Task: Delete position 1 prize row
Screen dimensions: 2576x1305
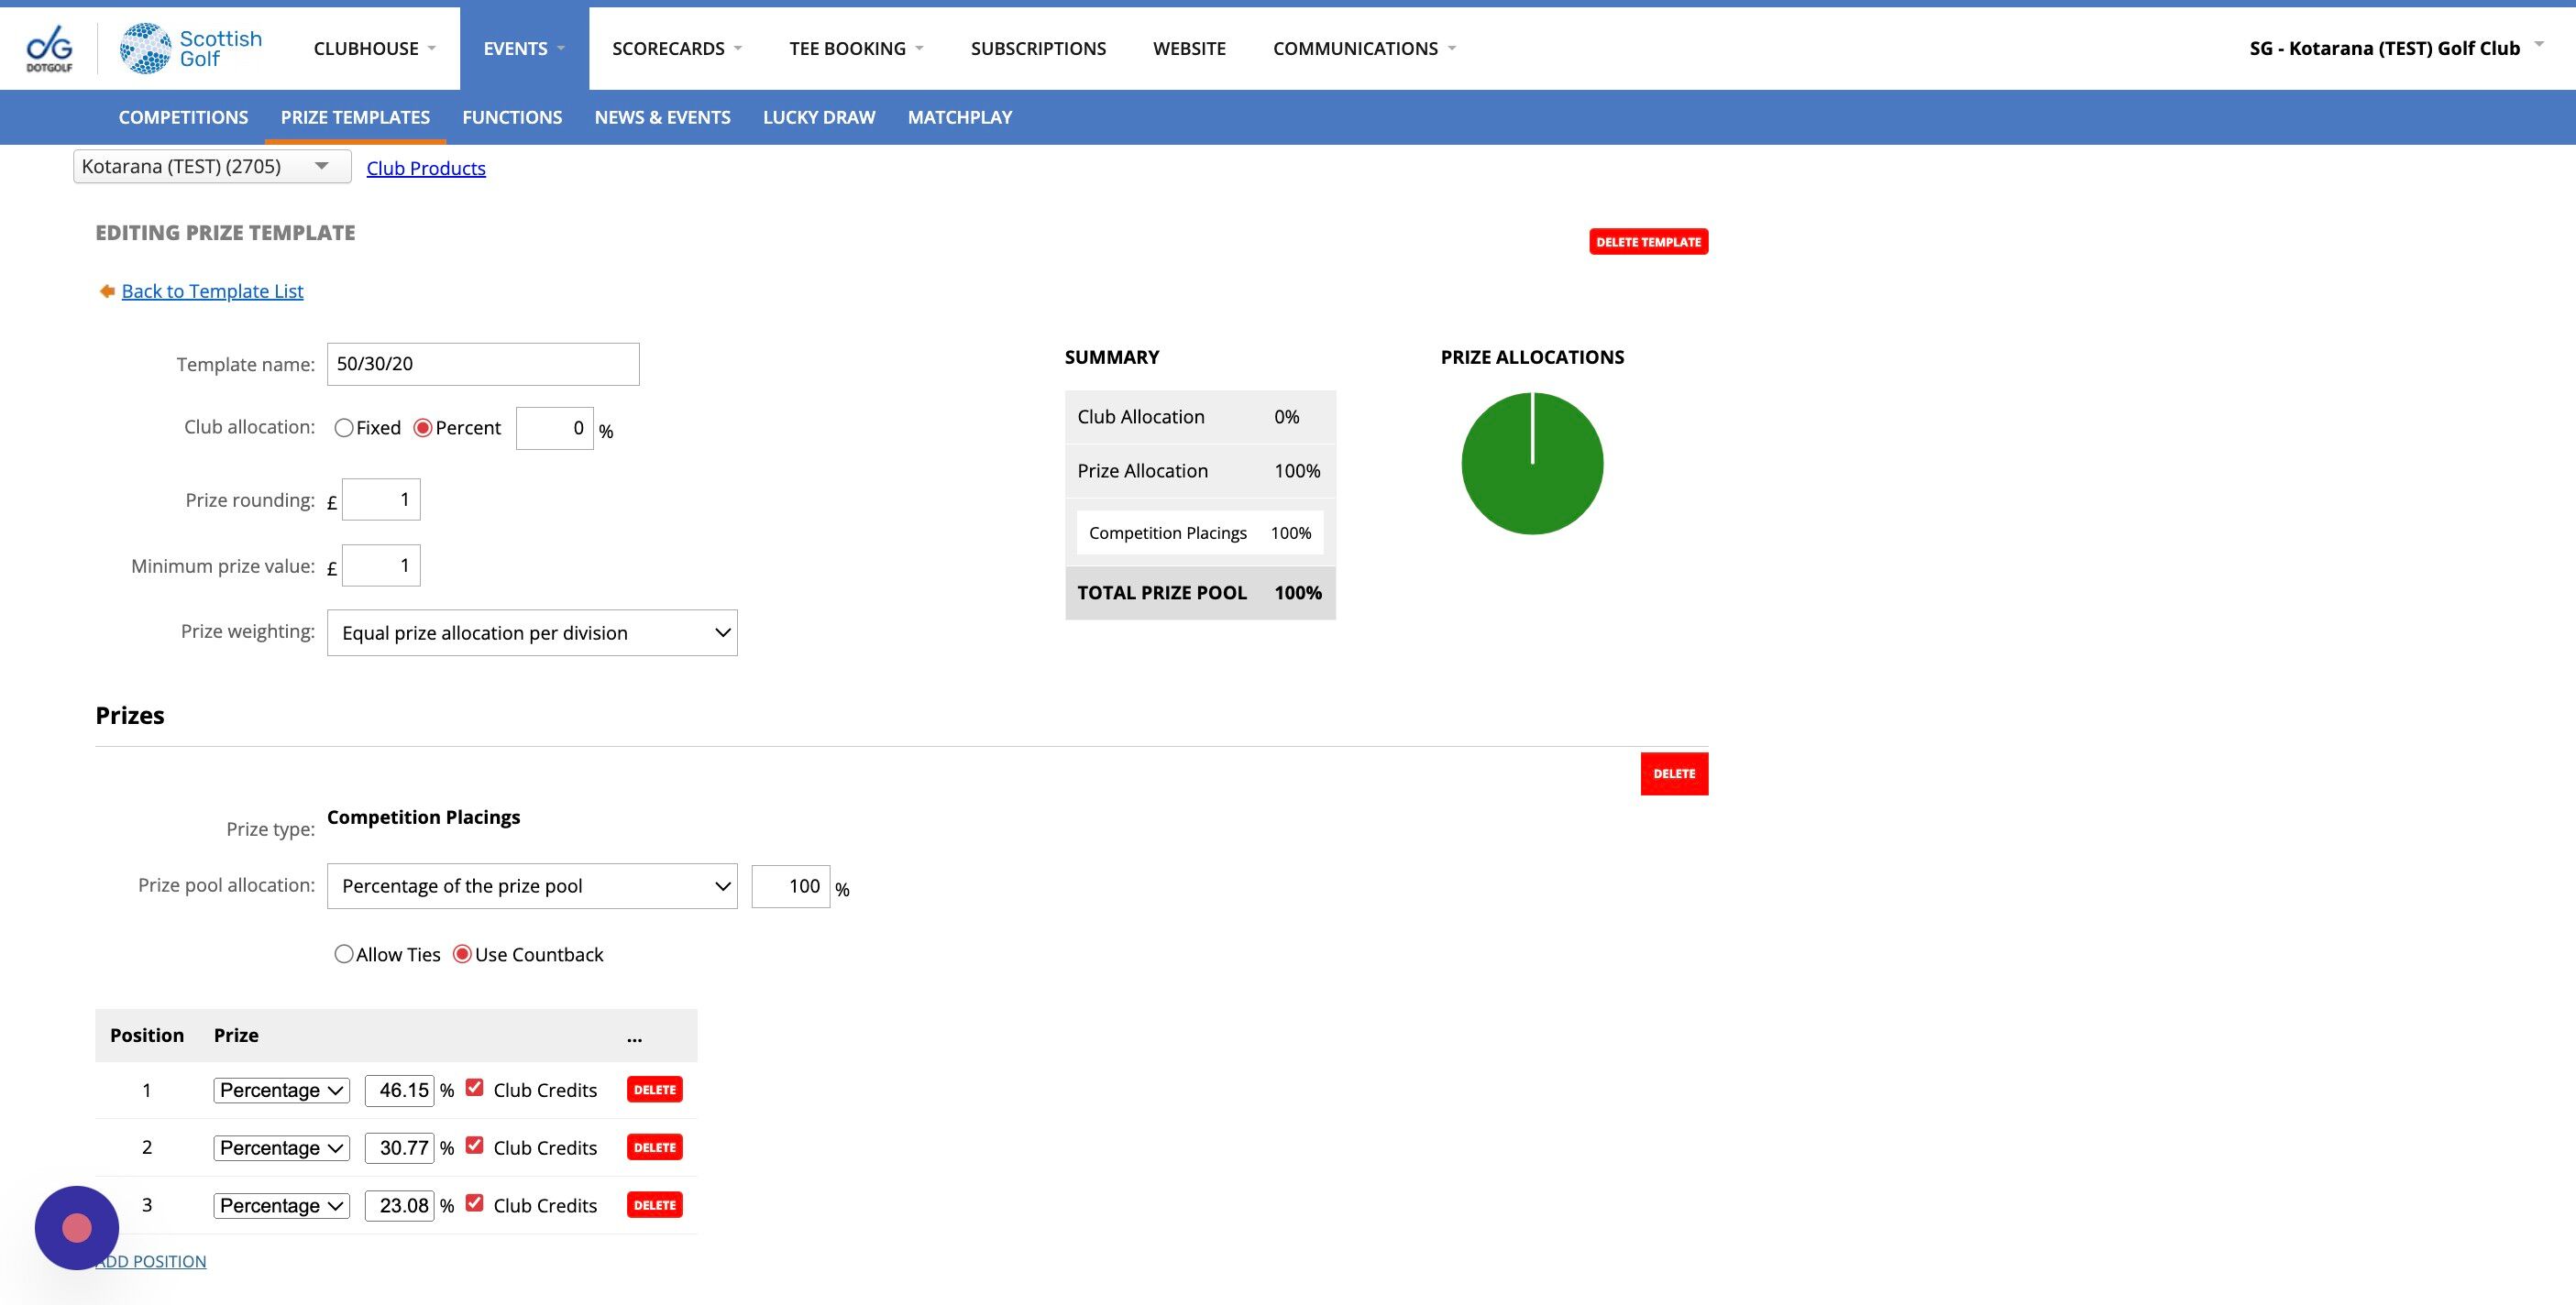Action: click(x=655, y=1090)
